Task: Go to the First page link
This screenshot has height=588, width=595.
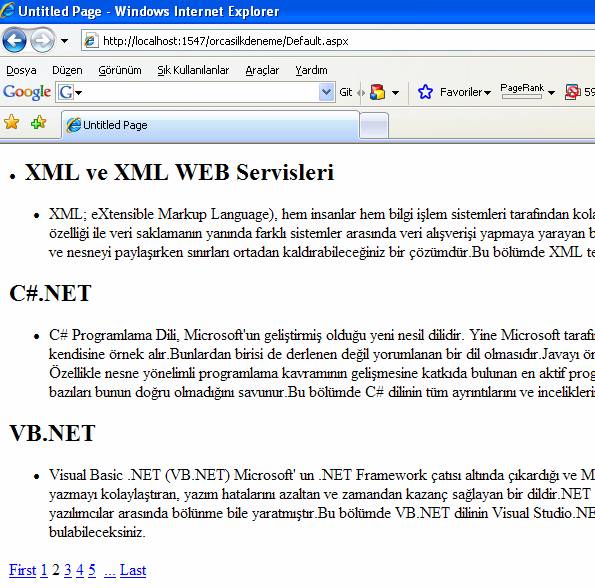Action: [x=23, y=570]
